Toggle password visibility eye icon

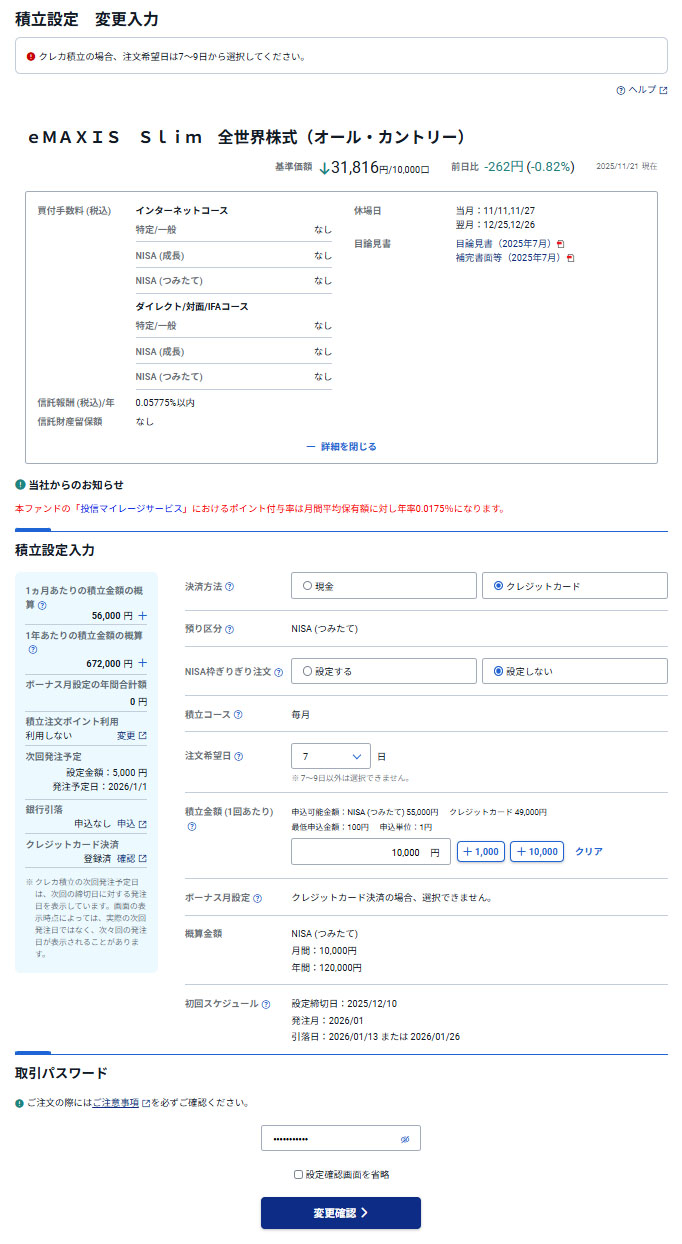(x=405, y=1139)
